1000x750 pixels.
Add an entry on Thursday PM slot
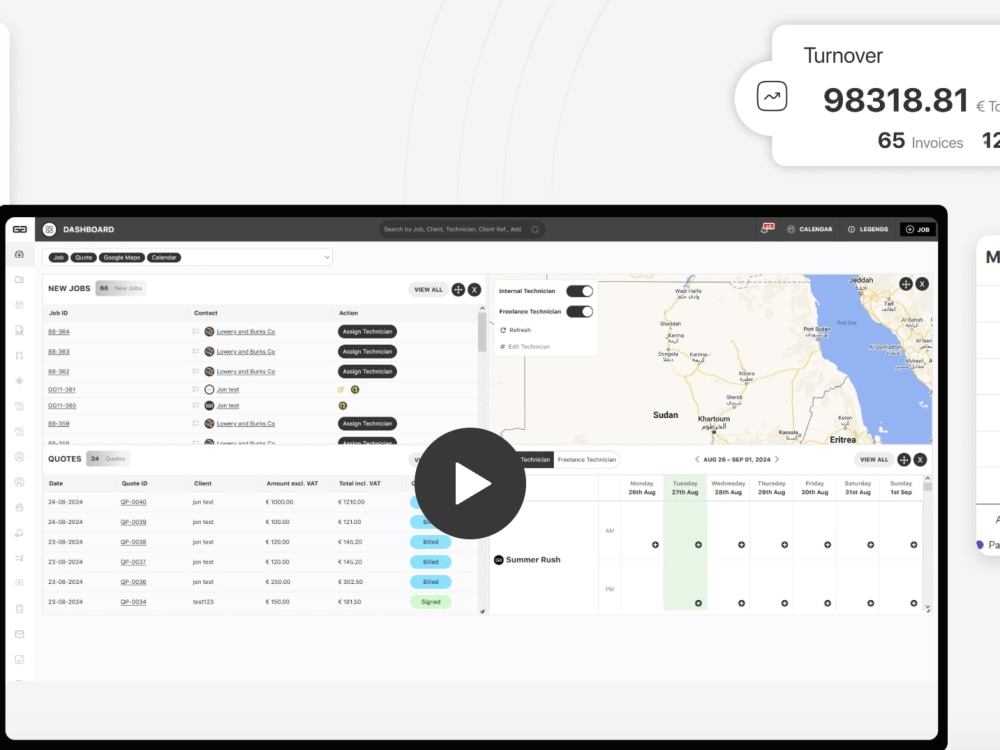784,603
